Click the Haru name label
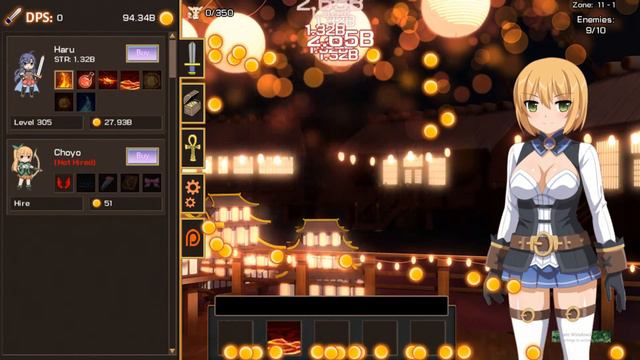This screenshot has width=640, height=360. click(x=64, y=50)
